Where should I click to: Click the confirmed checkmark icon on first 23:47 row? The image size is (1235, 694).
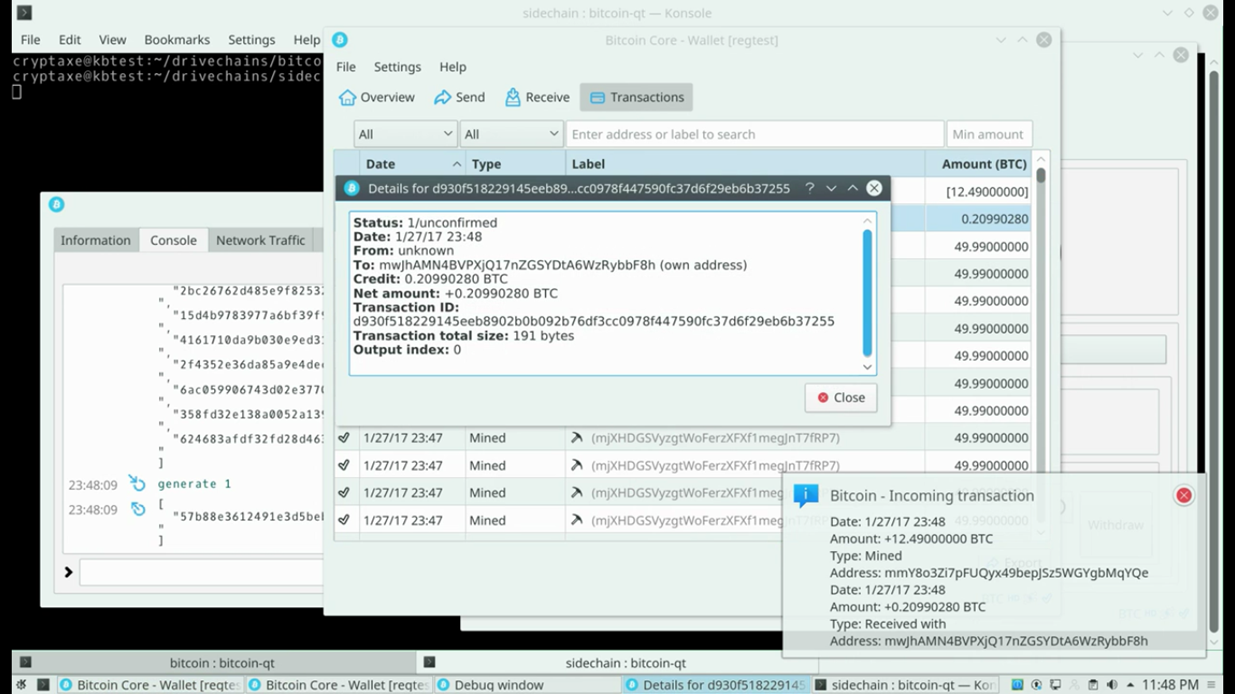tap(344, 438)
